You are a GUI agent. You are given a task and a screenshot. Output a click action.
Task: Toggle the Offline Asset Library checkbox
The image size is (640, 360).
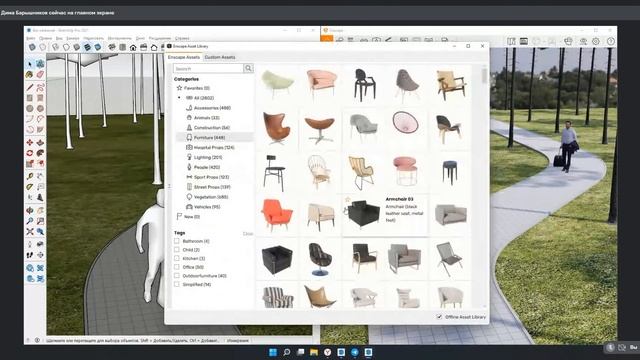(x=439, y=317)
